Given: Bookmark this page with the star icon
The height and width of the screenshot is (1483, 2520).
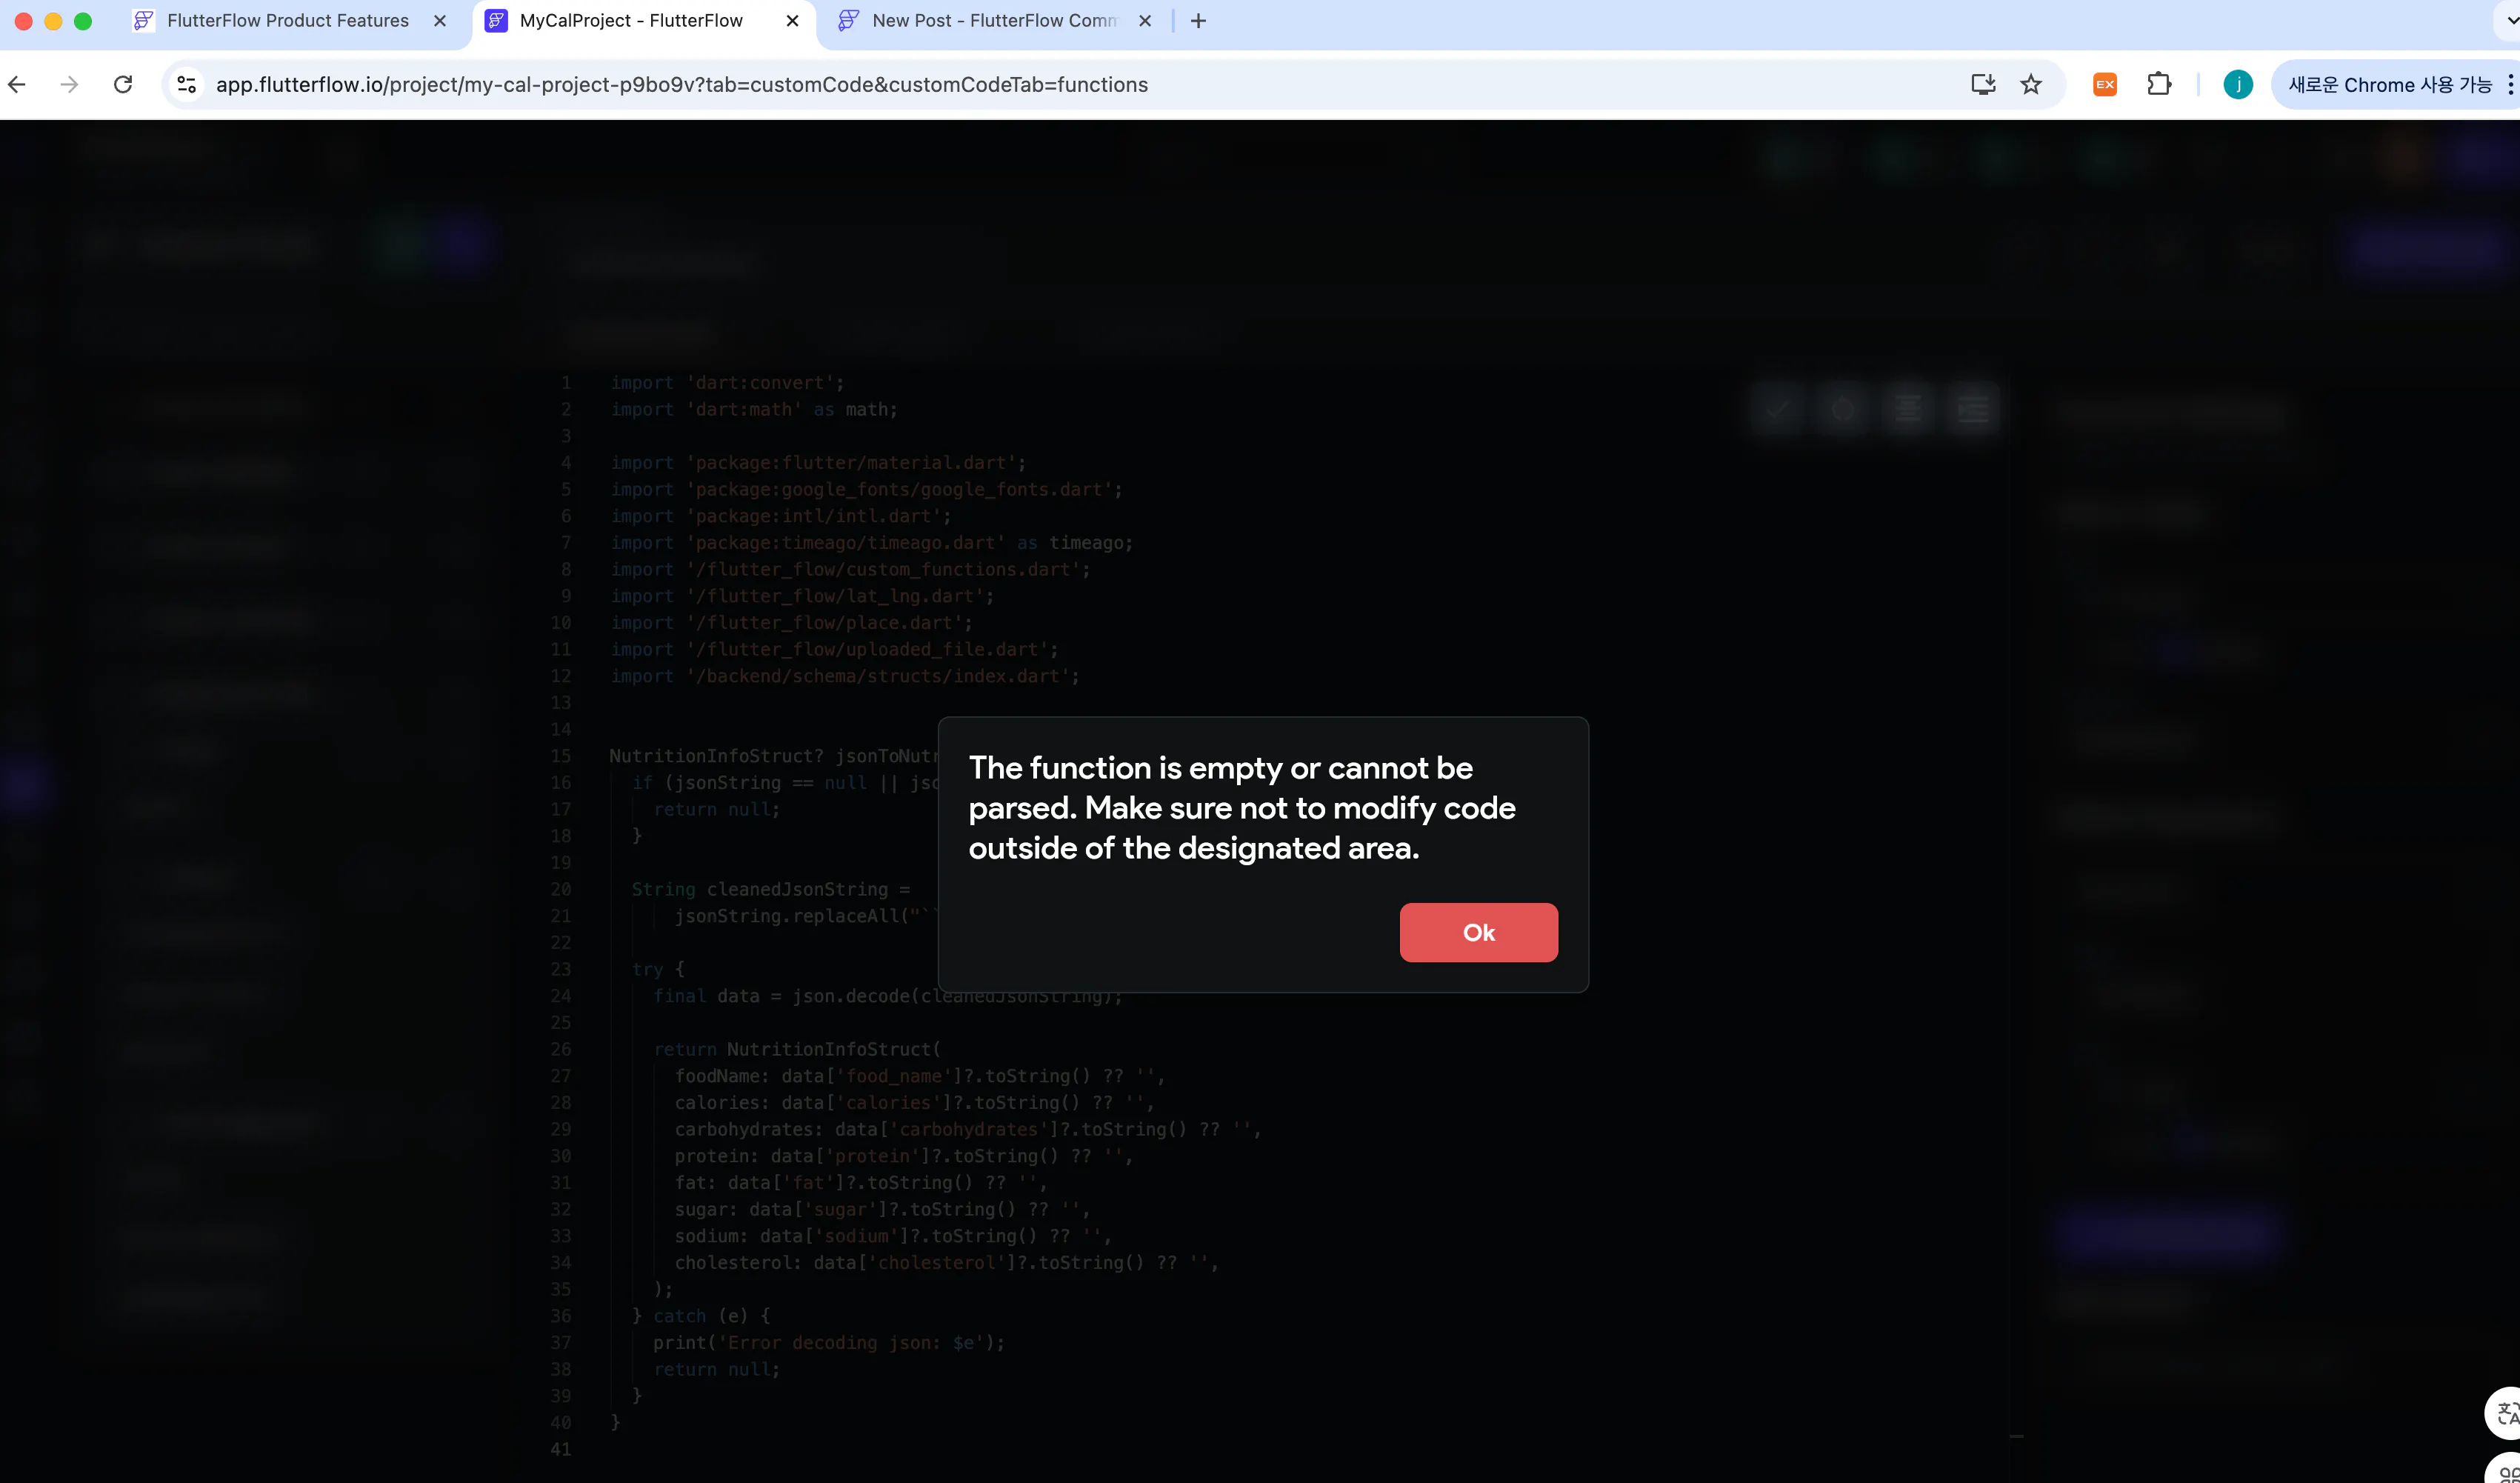Looking at the screenshot, I should tap(2031, 85).
